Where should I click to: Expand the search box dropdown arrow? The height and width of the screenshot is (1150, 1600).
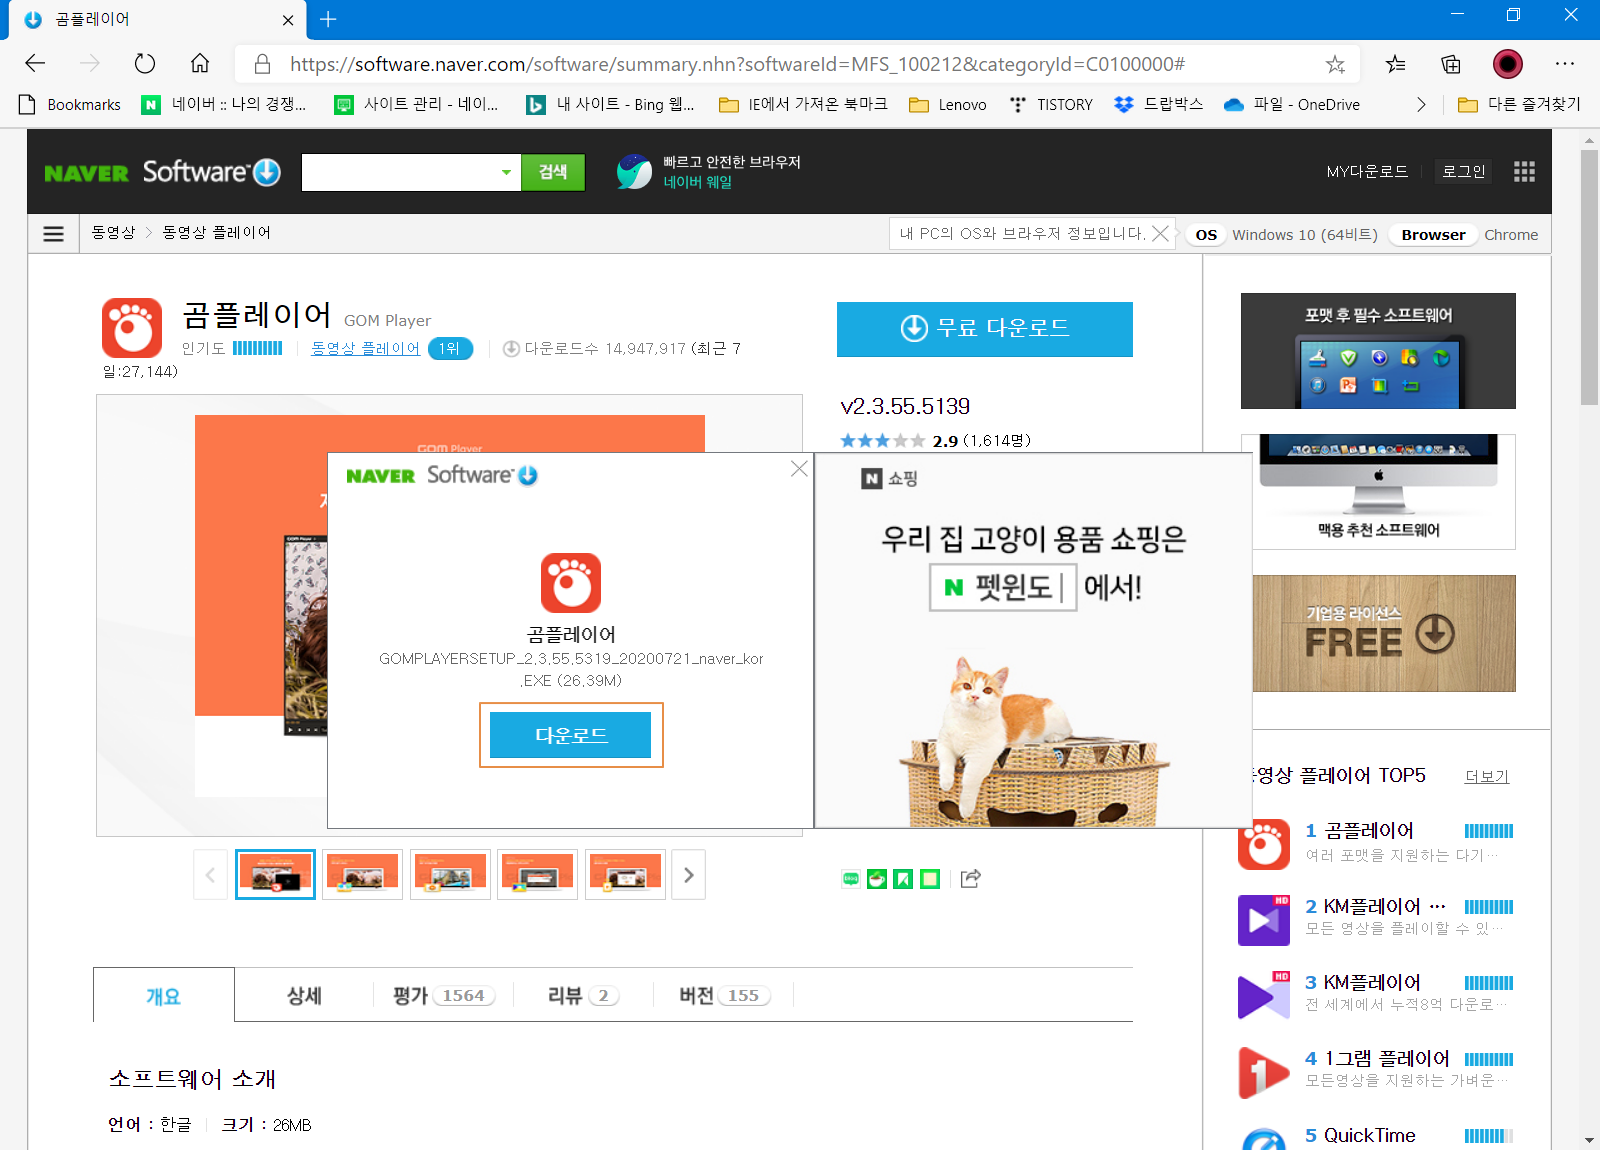[506, 172]
